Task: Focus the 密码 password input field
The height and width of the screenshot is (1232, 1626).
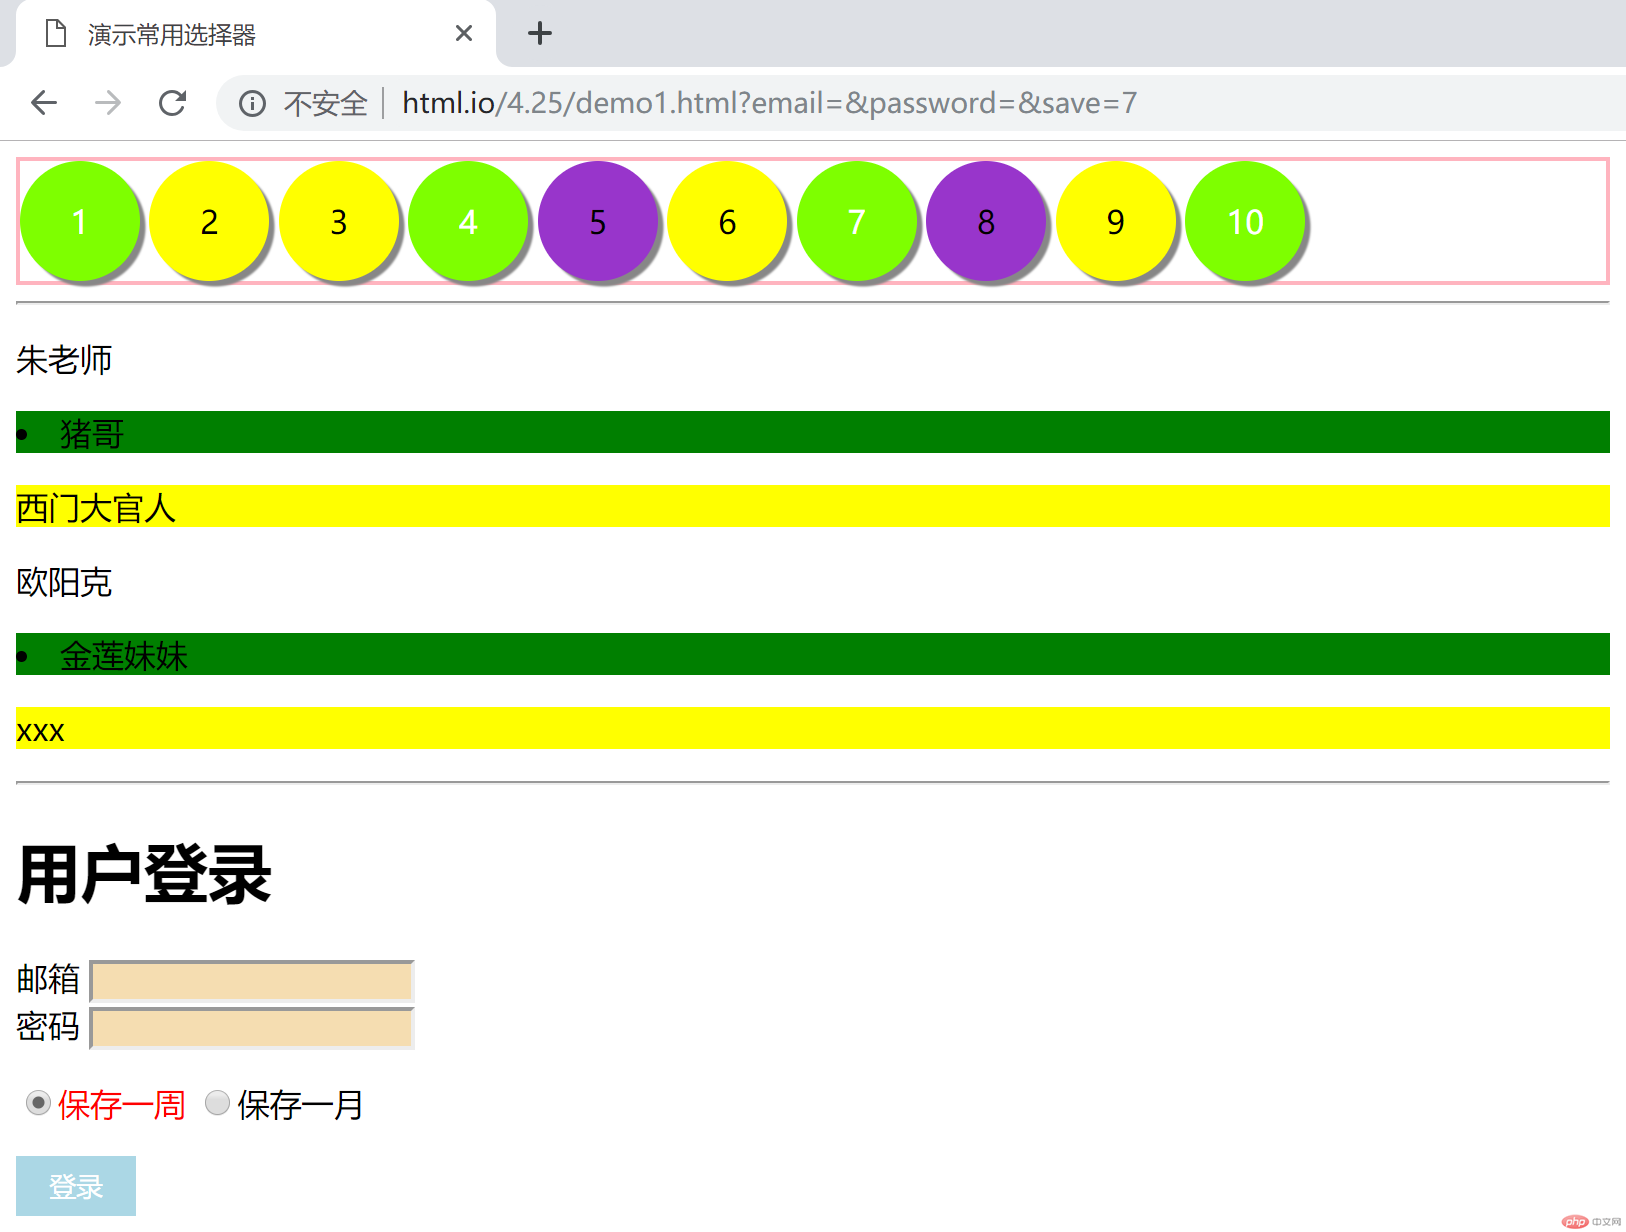Action: (x=252, y=1028)
